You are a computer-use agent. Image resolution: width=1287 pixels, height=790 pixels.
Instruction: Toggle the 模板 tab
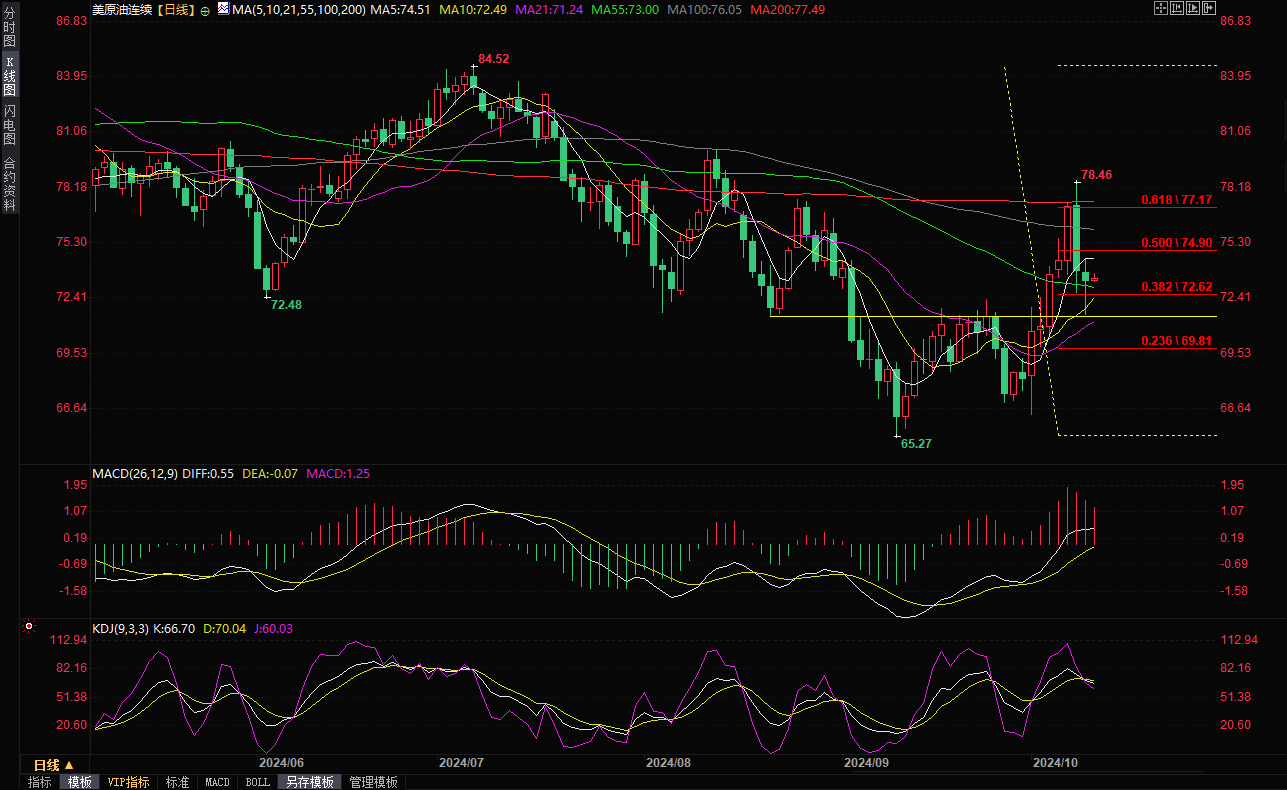click(79, 782)
